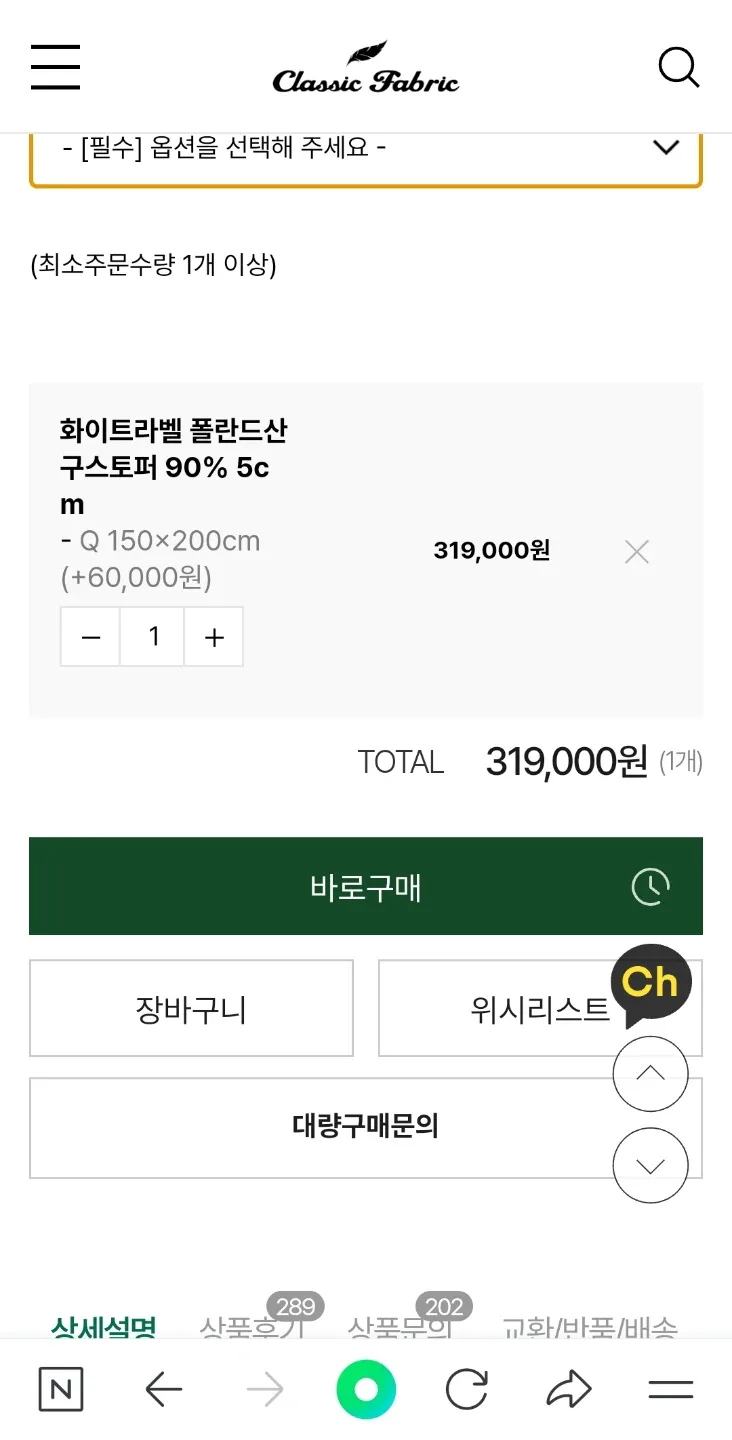Expand the required option dropdown
732x1440 pixels.
point(366,149)
